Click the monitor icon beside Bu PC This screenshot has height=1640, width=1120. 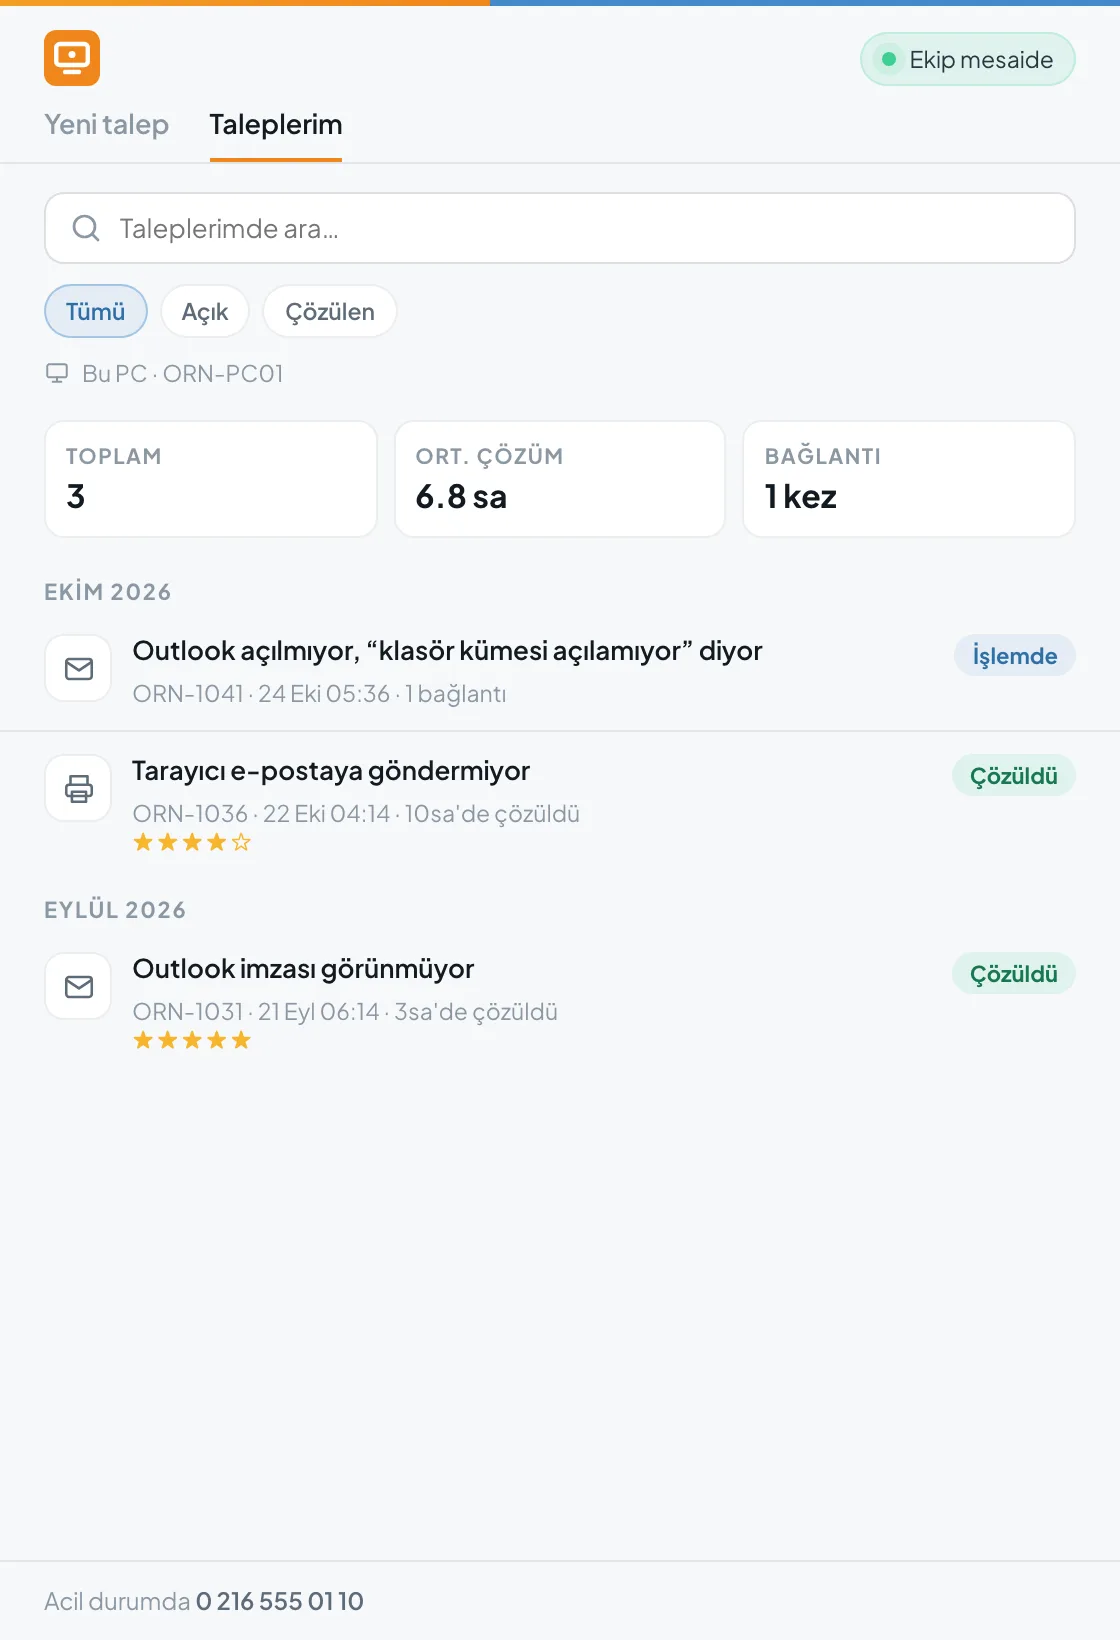57,373
